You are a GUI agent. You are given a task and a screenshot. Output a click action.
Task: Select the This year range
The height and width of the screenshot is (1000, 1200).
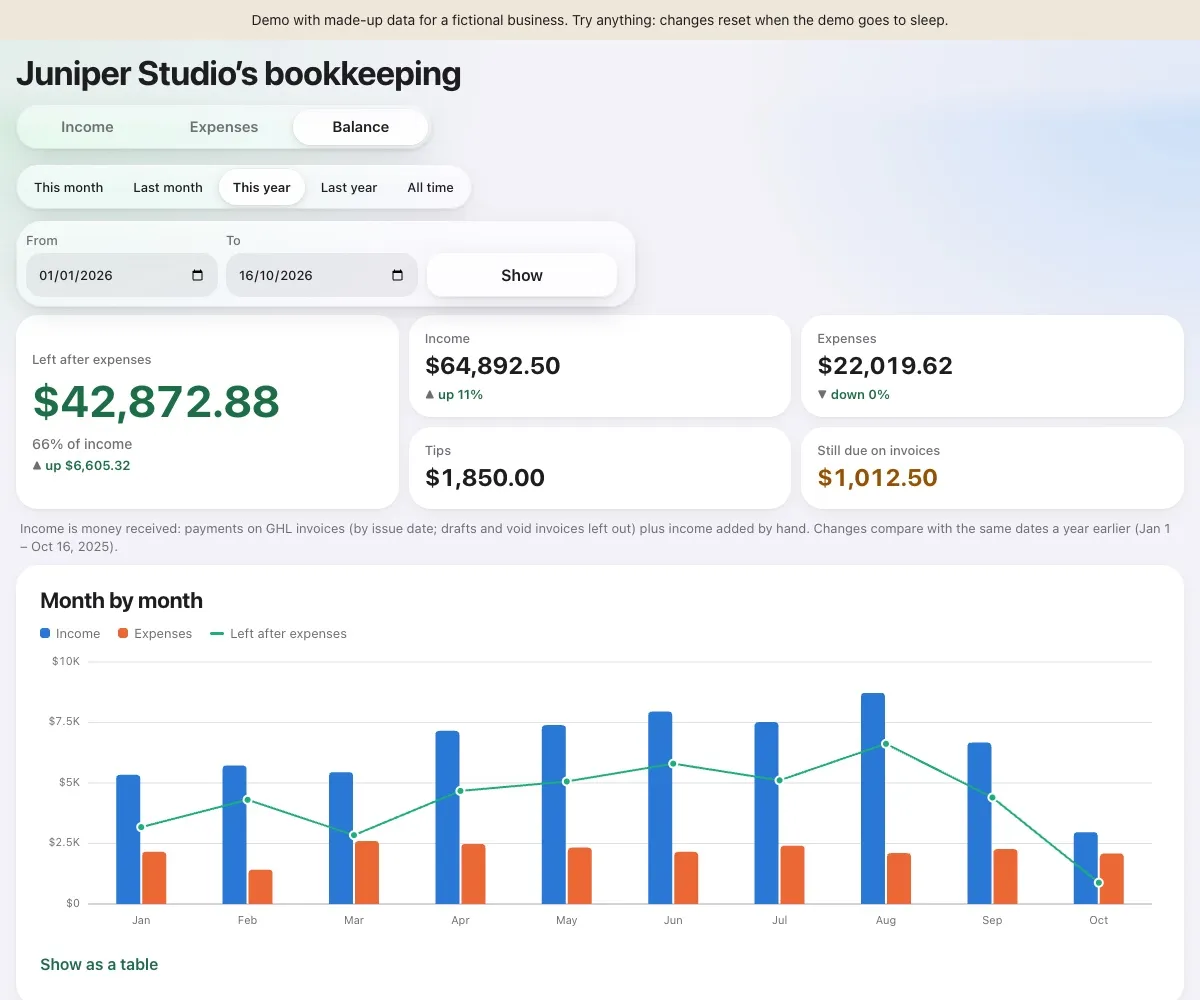point(262,187)
